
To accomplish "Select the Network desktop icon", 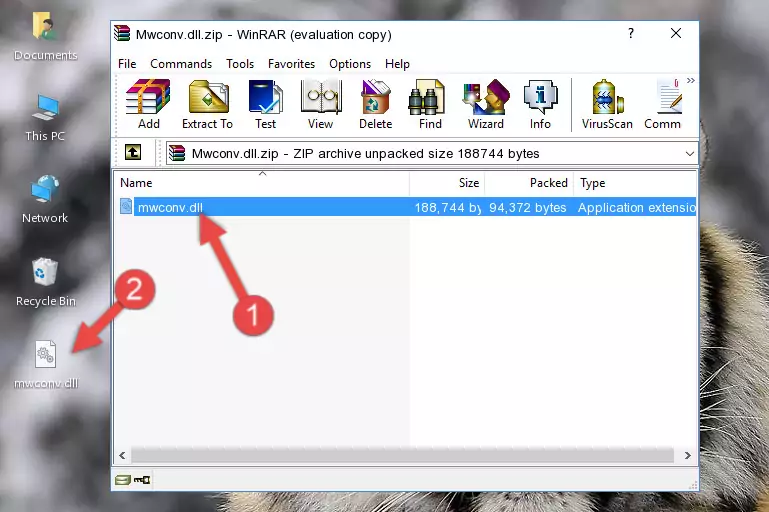I will coord(45,199).
